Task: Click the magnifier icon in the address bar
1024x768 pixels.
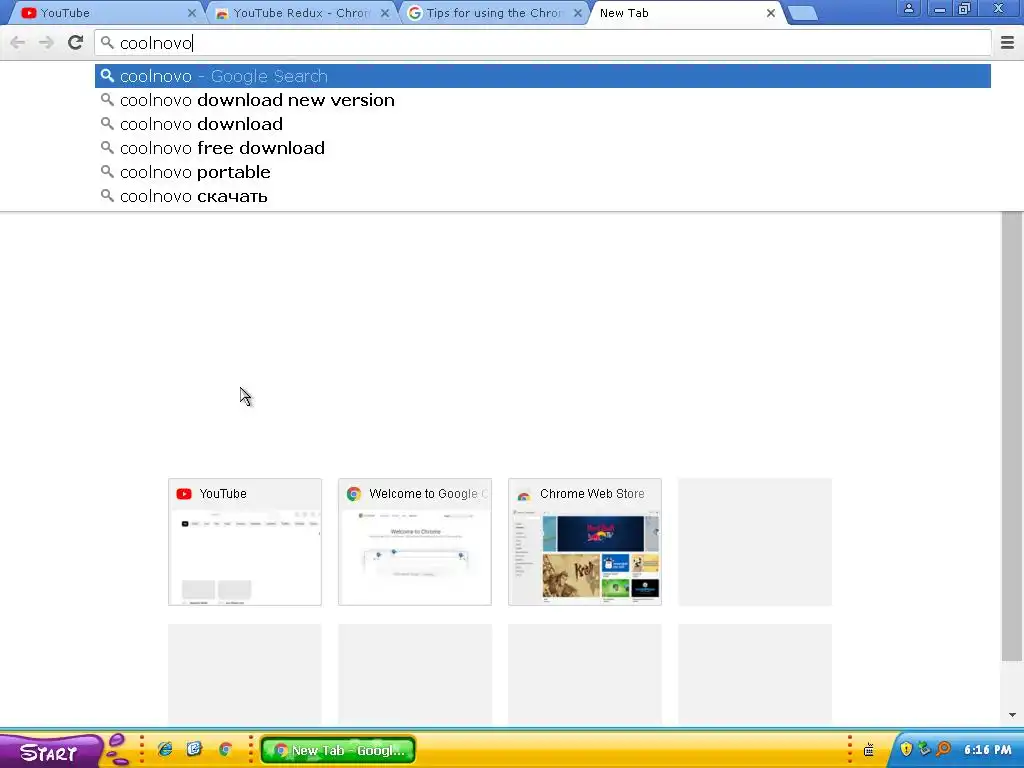Action: pyautogui.click(x=107, y=43)
